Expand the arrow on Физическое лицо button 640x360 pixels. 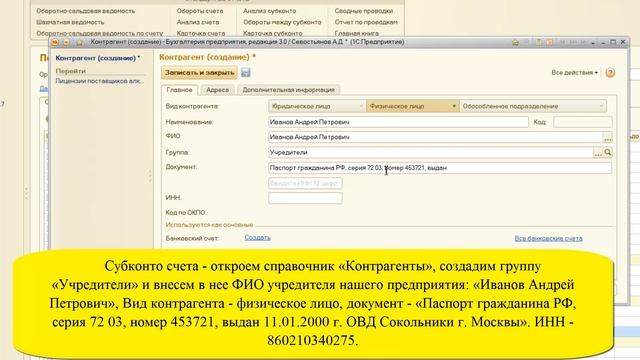point(454,106)
